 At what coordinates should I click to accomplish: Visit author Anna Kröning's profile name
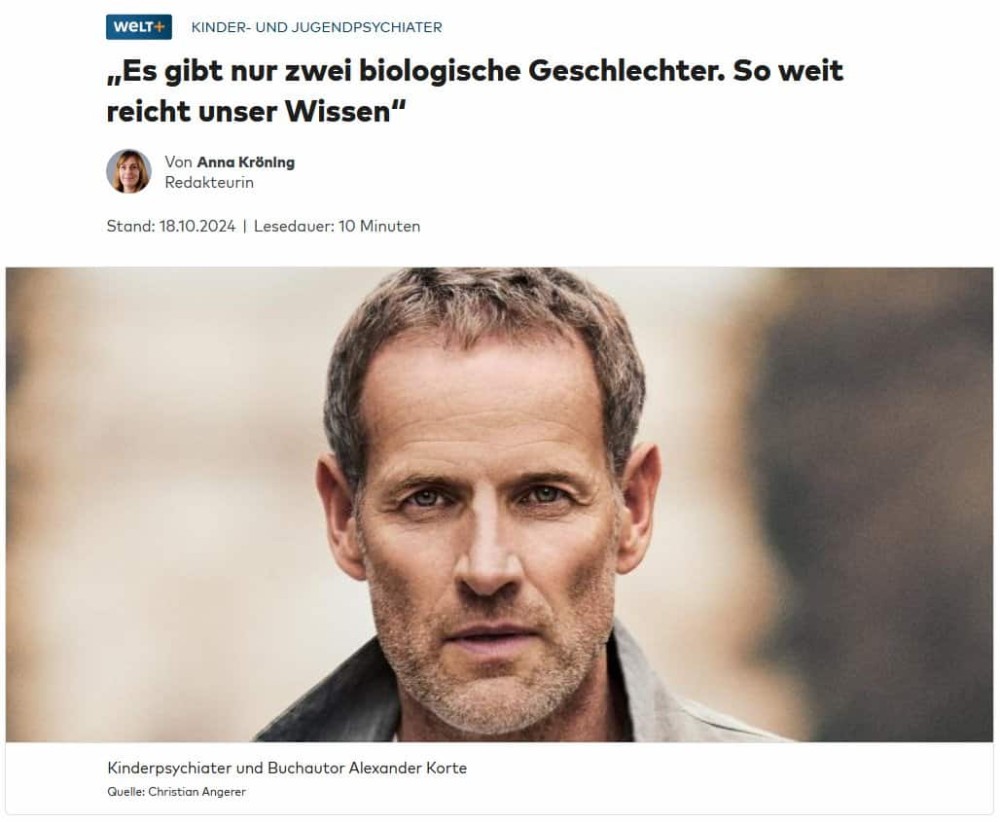tap(246, 162)
